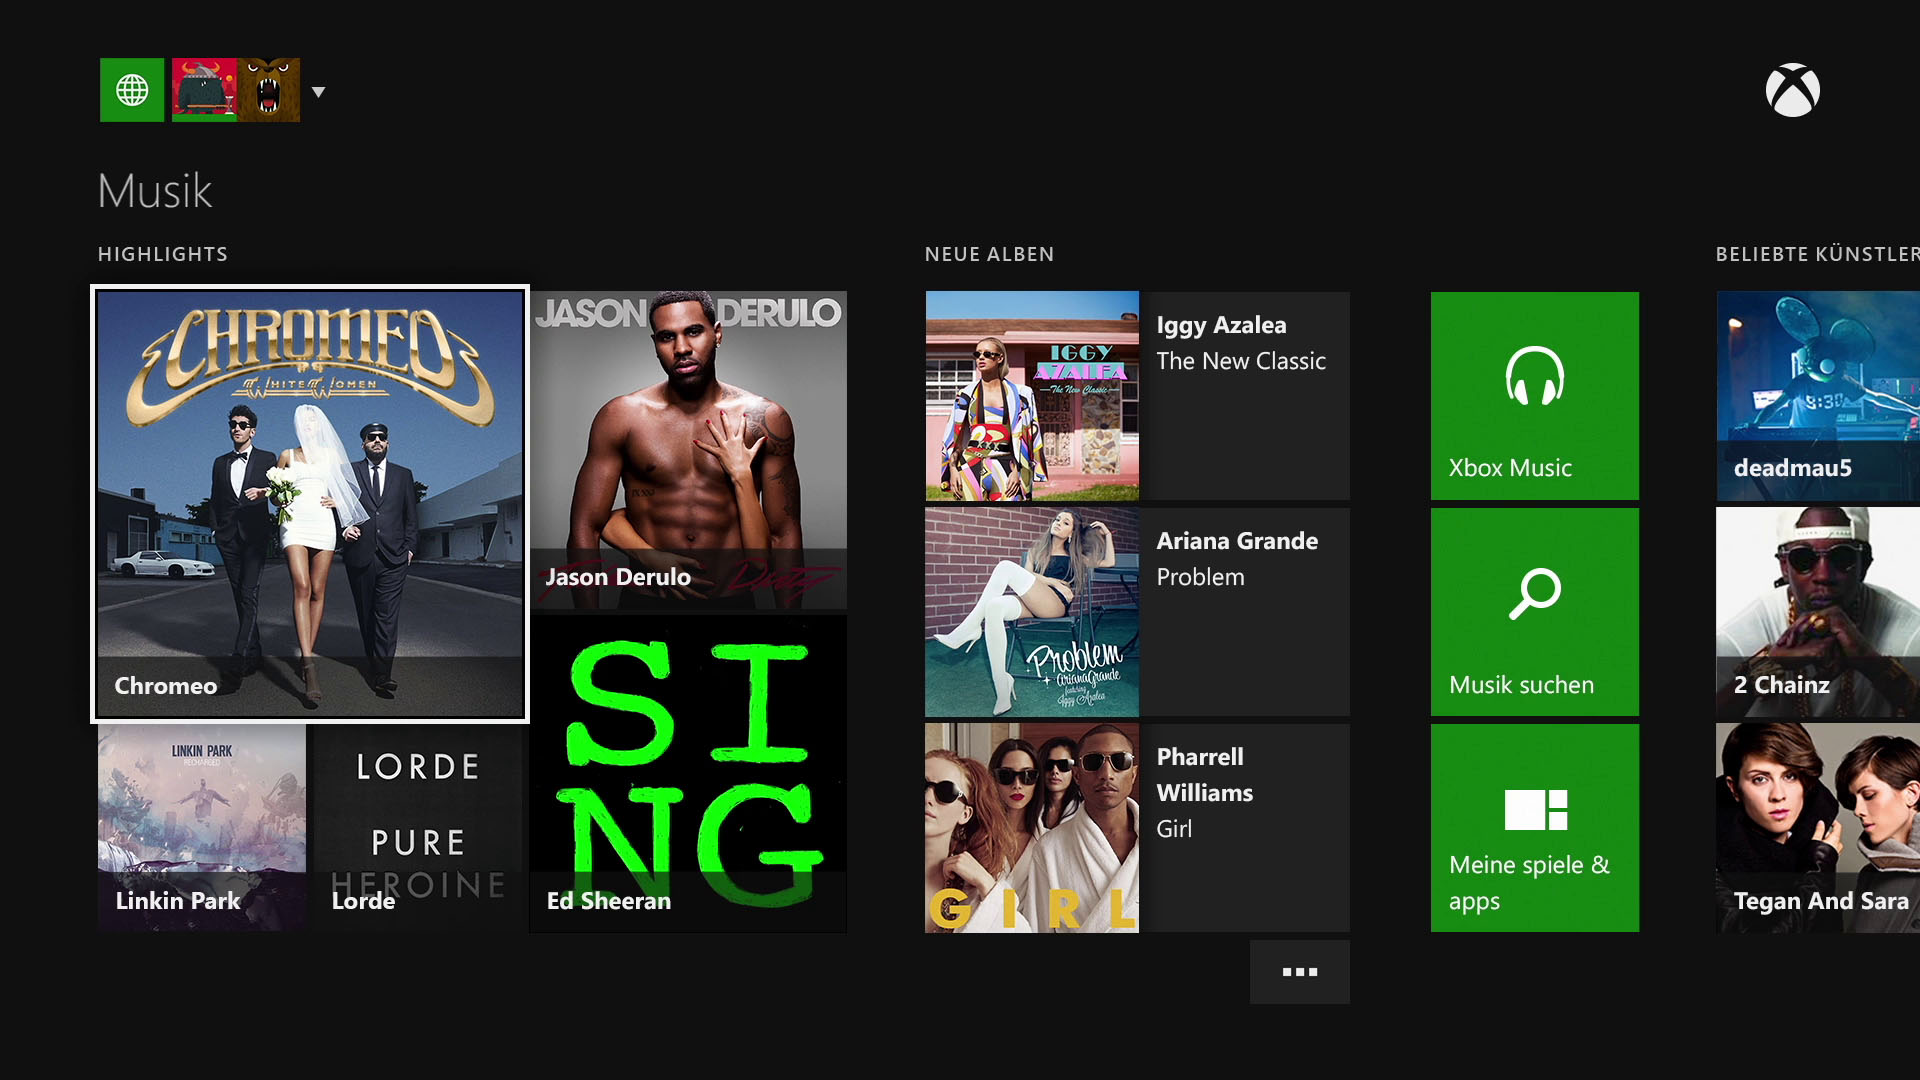This screenshot has height=1080, width=1920.
Task: Select Iggy Azalea album cover art
Action: pos(1032,396)
